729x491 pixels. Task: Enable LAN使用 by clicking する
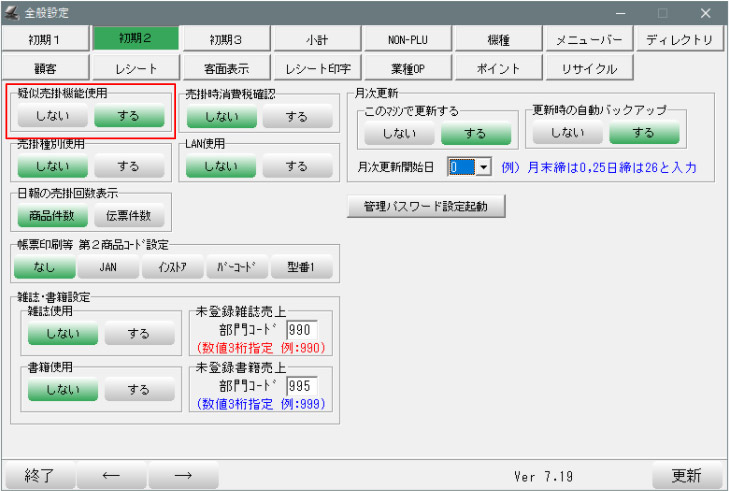coord(296,166)
